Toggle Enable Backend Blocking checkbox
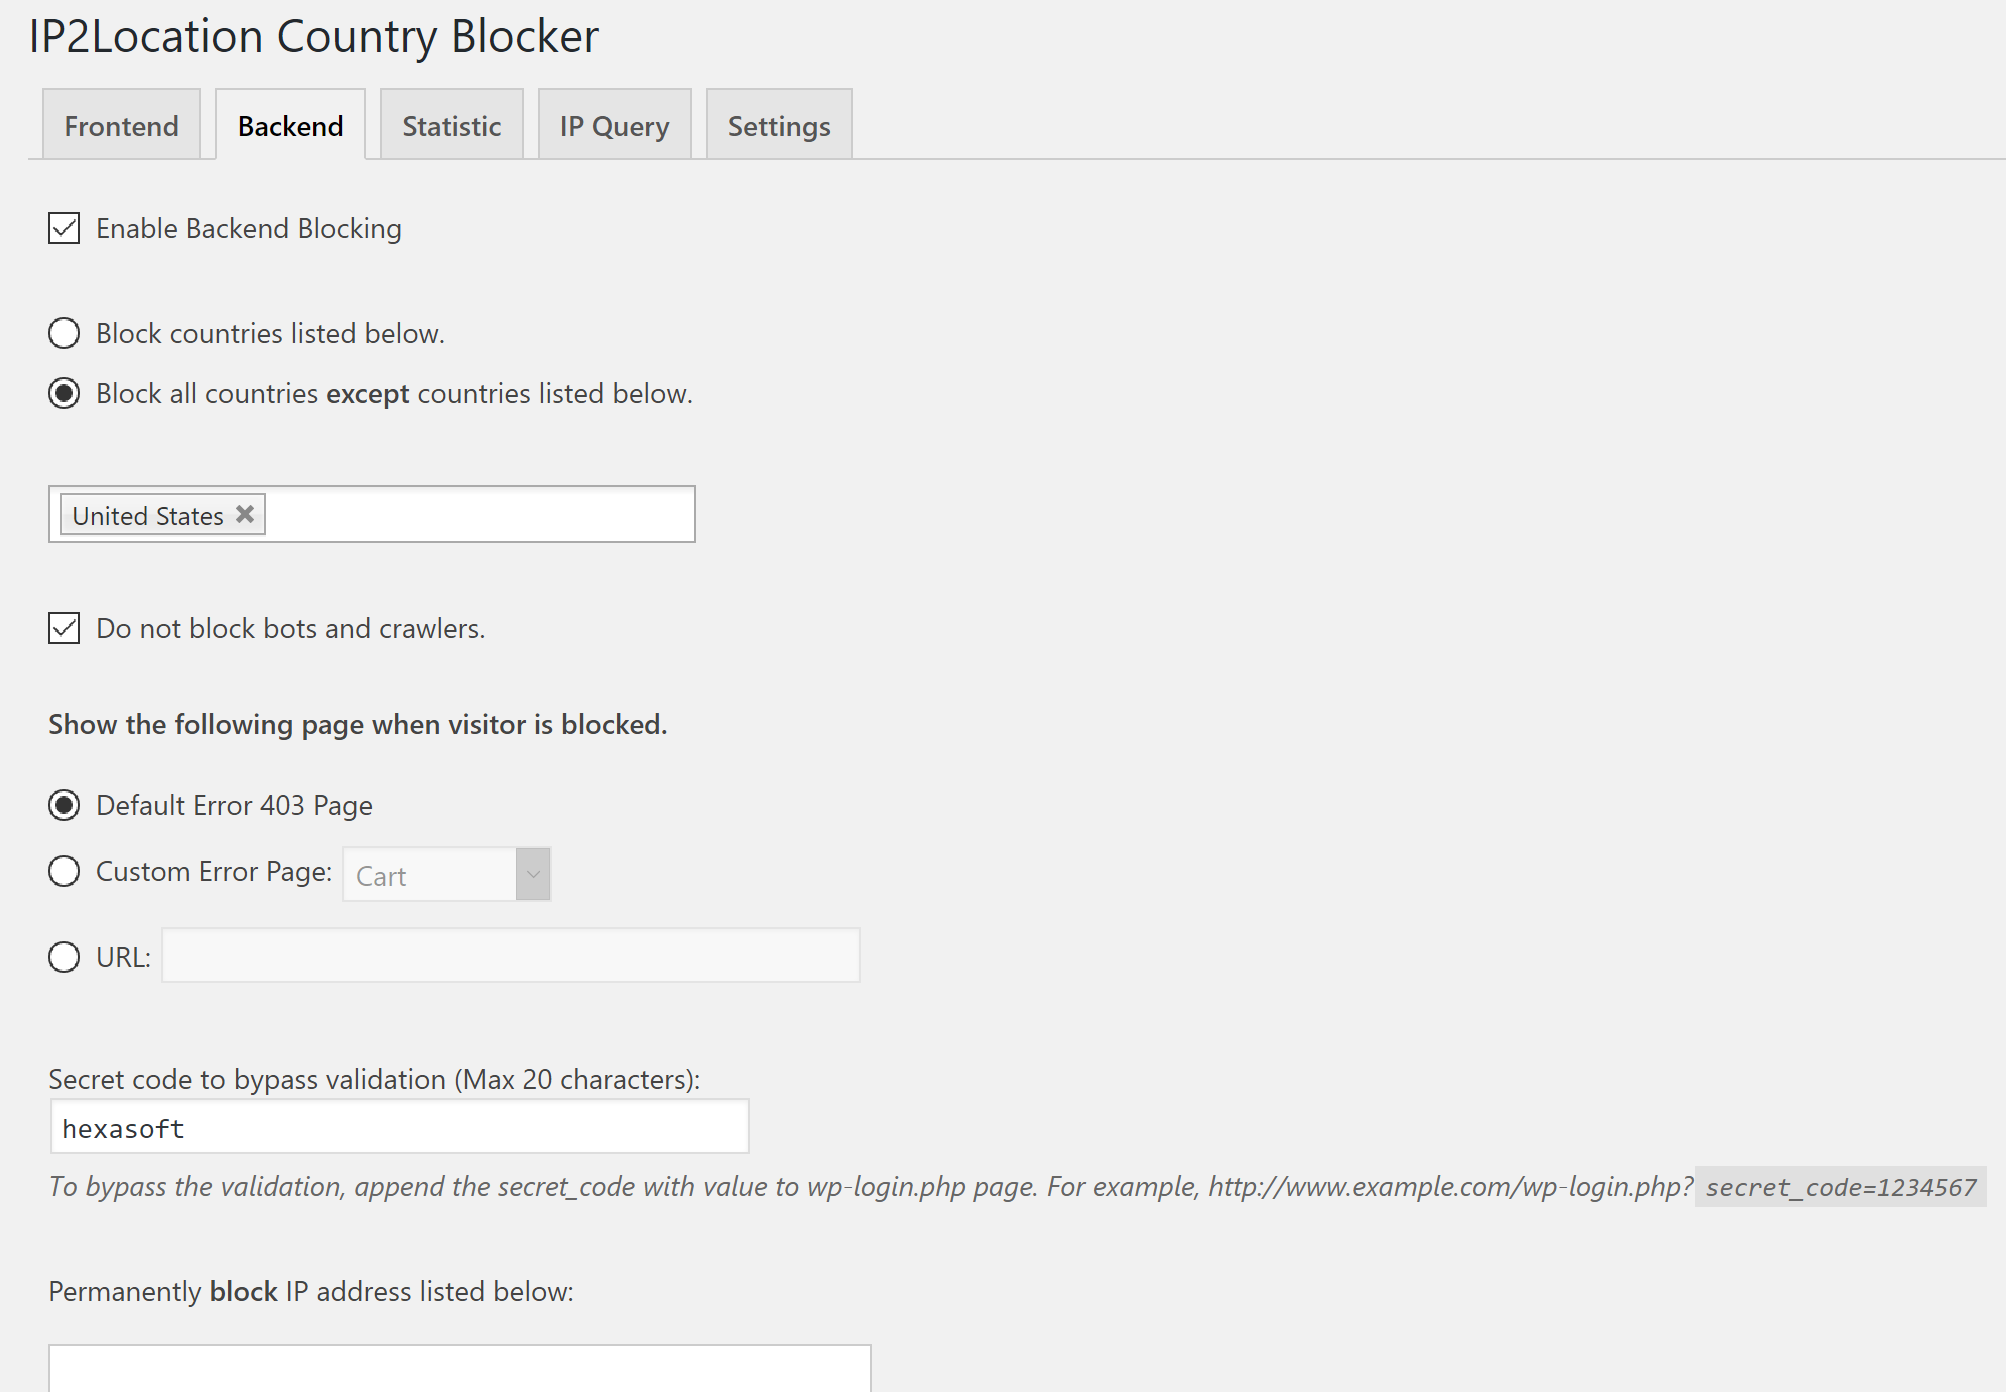The image size is (2006, 1392). coord(64,228)
